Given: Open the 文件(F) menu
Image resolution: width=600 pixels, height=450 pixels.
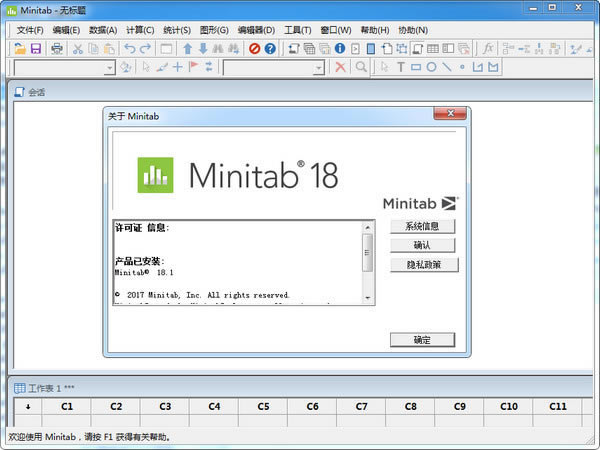Looking at the screenshot, I should 30,30.
